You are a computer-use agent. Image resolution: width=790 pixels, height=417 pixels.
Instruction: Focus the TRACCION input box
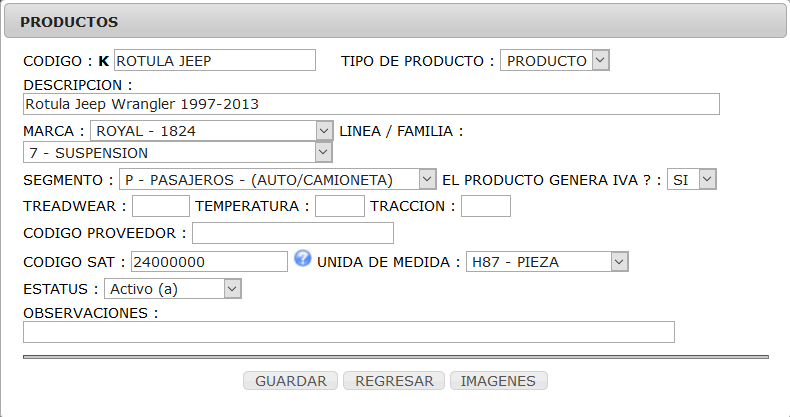click(x=486, y=206)
